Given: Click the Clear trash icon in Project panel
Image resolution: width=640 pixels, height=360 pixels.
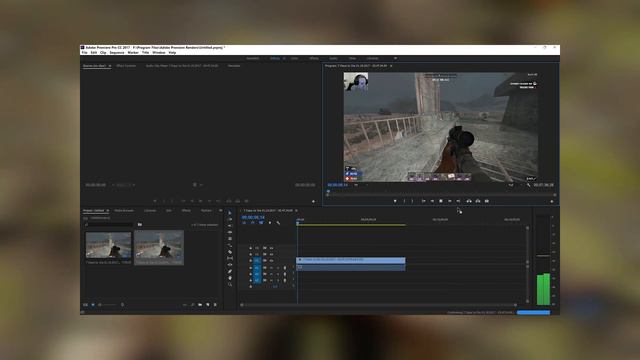Looking at the screenshot, I should pyautogui.click(x=216, y=304).
